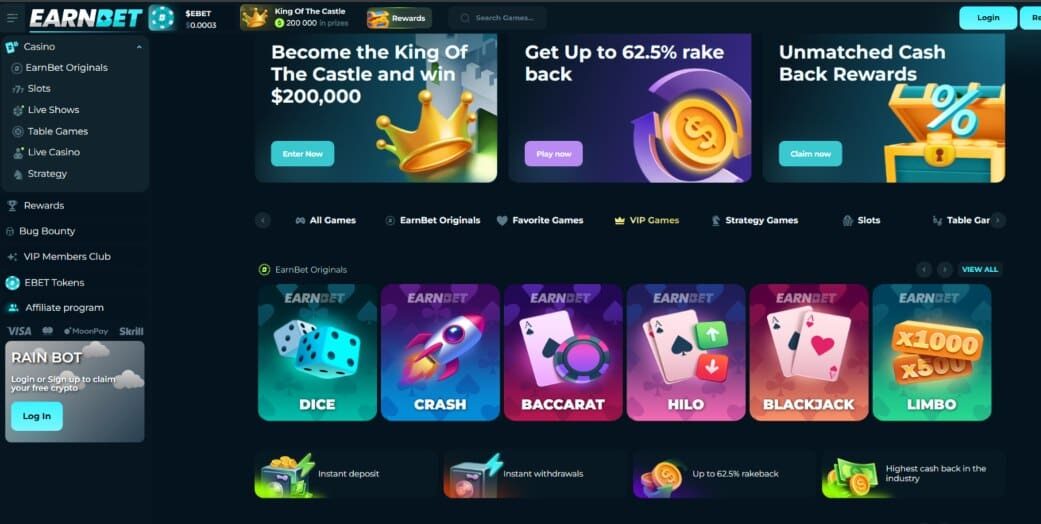
Task: Show next game categories with right arrow
Action: coord(998,220)
